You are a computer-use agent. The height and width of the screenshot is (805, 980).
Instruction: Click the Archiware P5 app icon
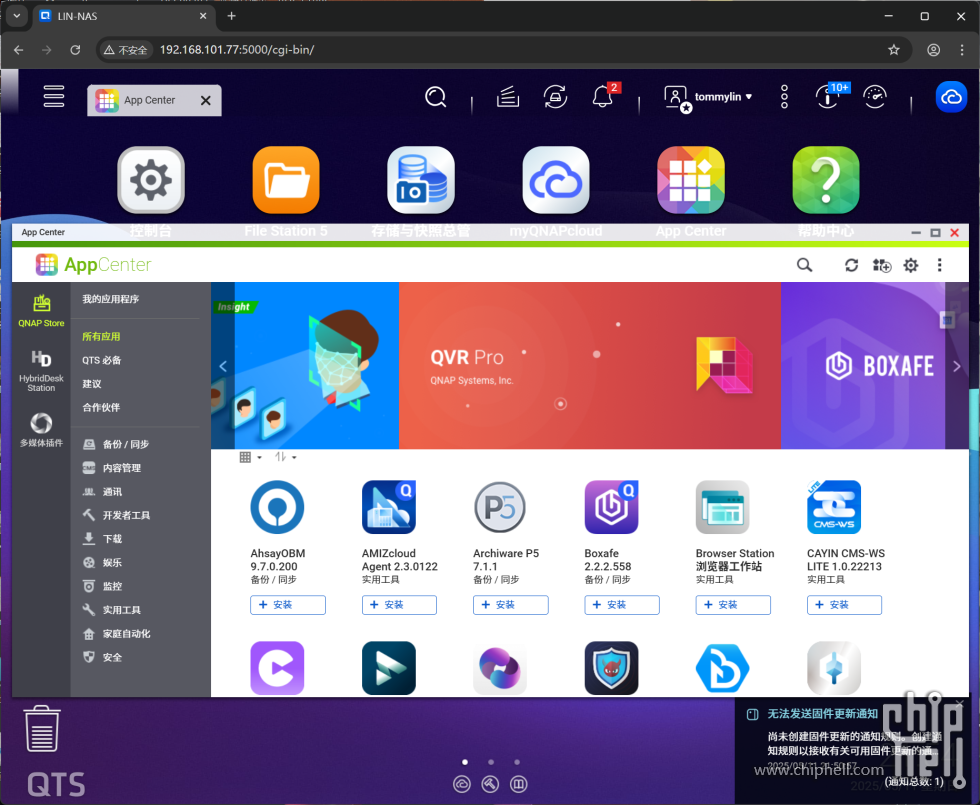coord(500,507)
